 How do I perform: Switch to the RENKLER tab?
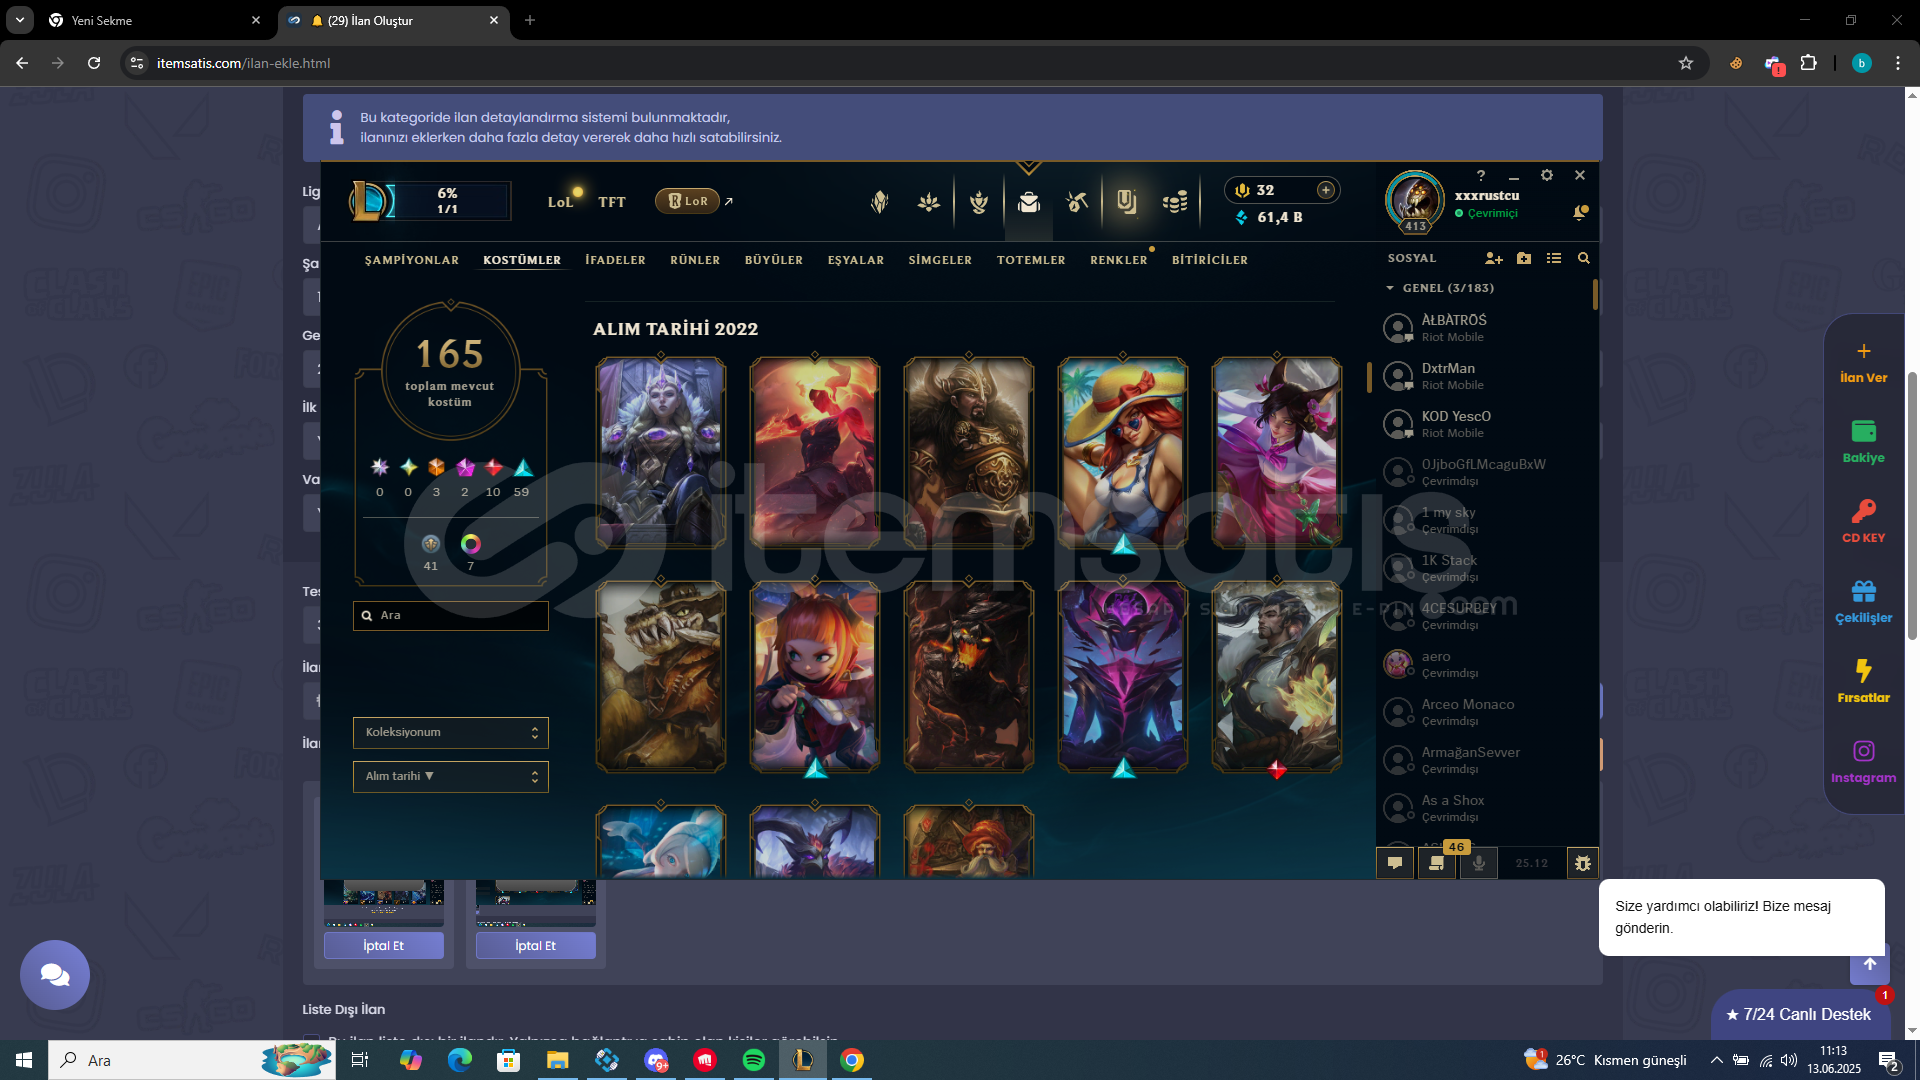(1119, 260)
